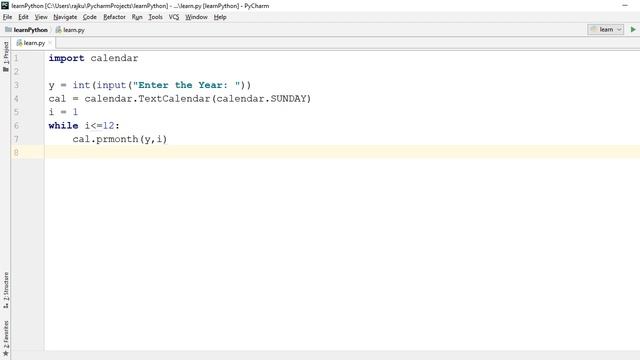
Task: Open the Refactor menu
Action: 114,17
